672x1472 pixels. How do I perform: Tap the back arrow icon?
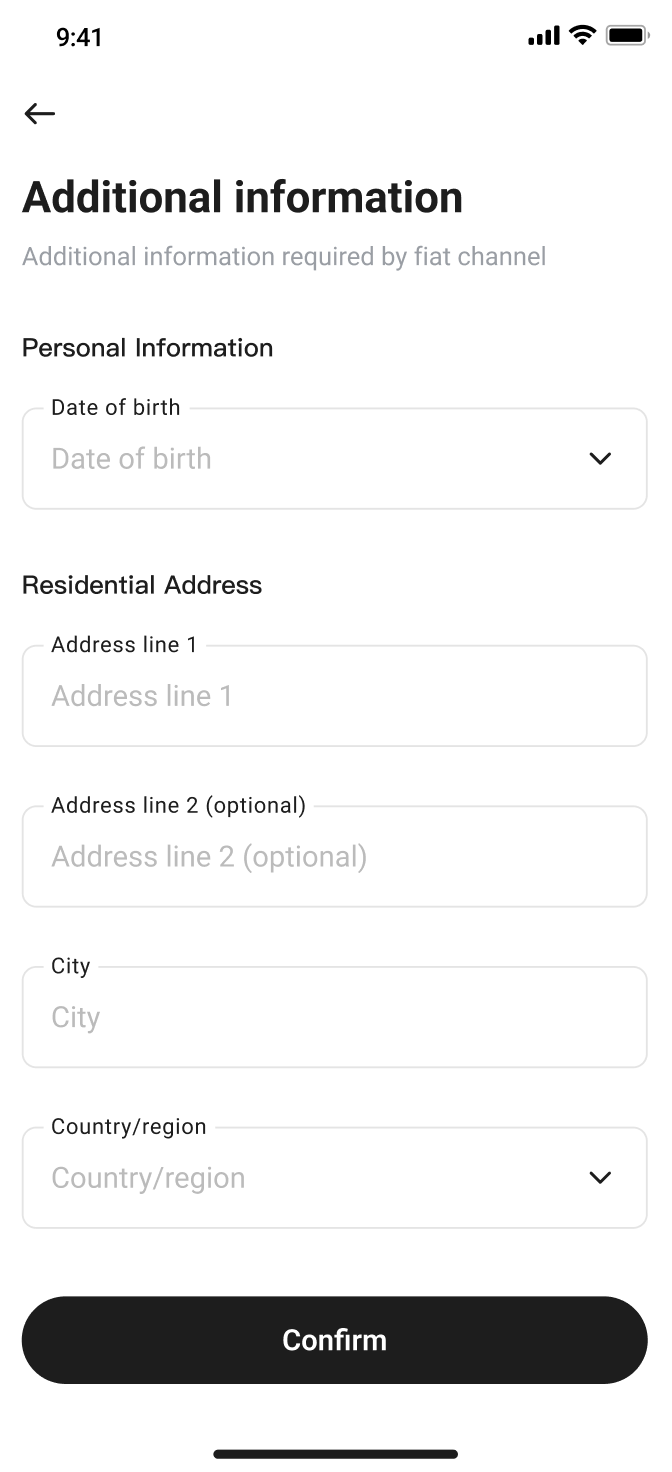tap(40, 114)
